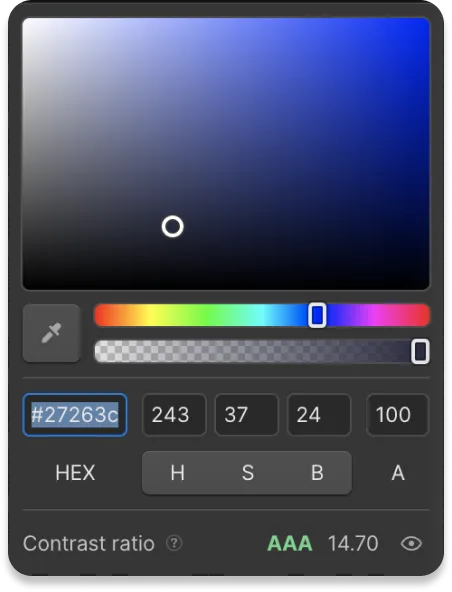Click the 14.70 contrast ratio value
This screenshot has width=452, height=592.
click(353, 544)
